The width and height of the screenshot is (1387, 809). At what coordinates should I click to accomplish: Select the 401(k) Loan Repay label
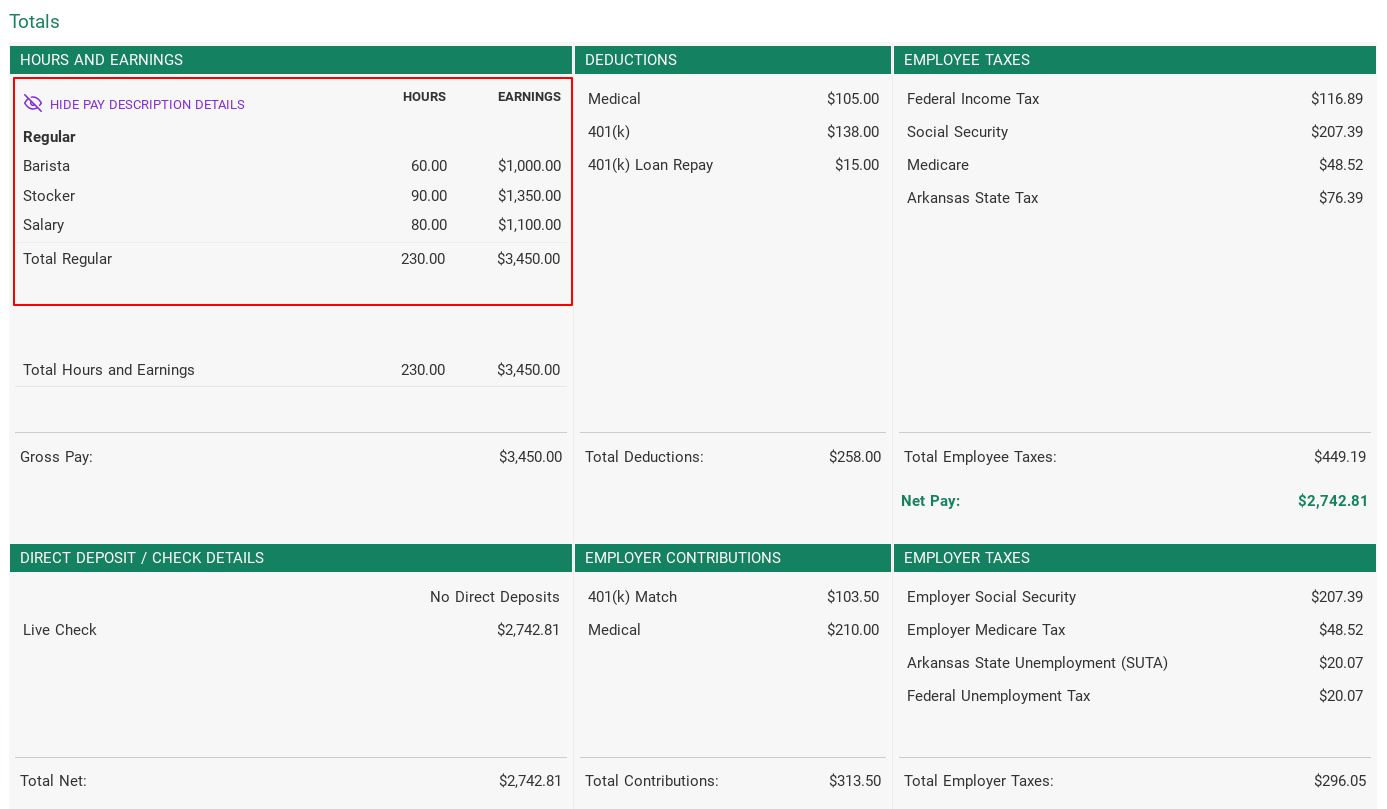(x=650, y=165)
